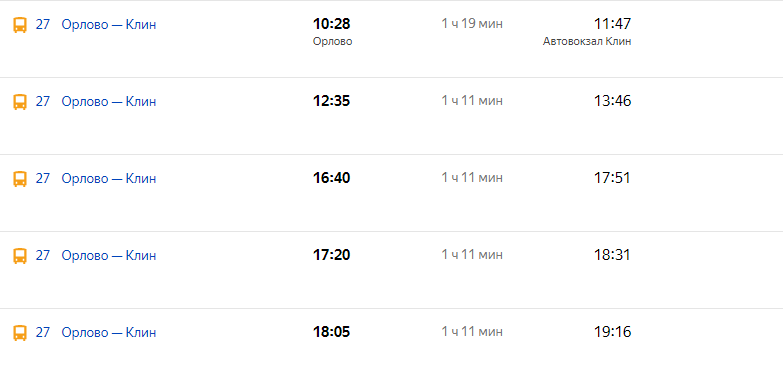783x371 pixels.
Task: Click the 1 ч 19 мин duration
Action: (x=472, y=24)
